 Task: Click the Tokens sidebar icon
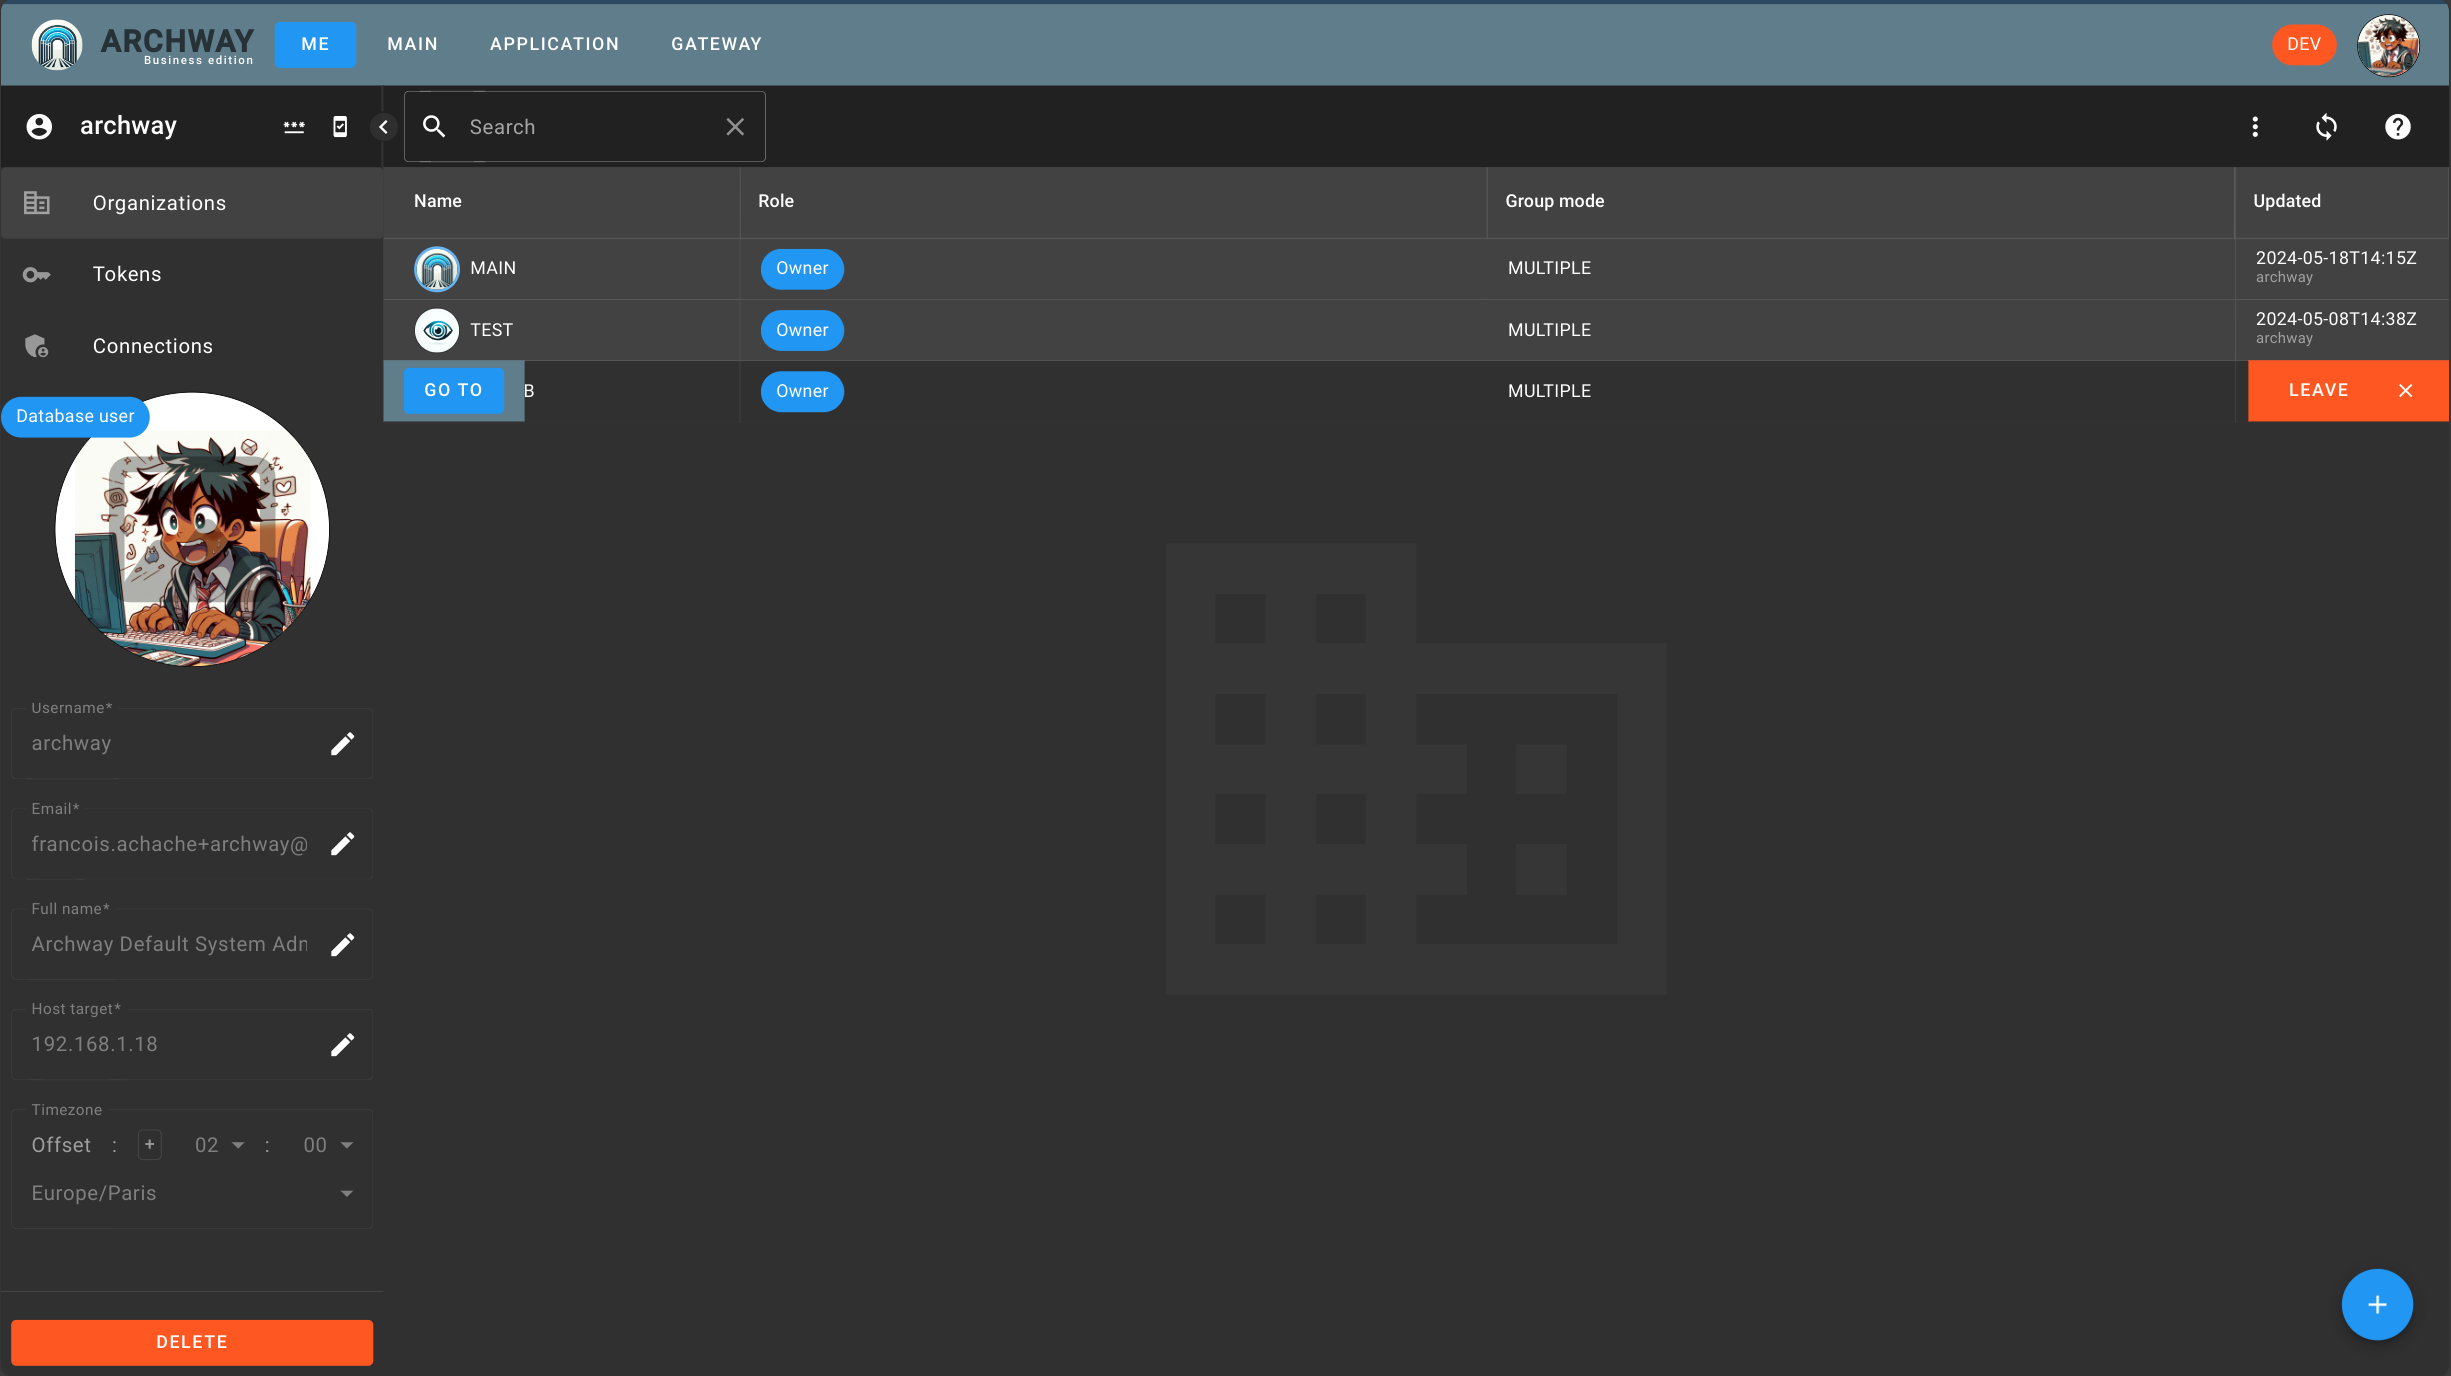(35, 273)
